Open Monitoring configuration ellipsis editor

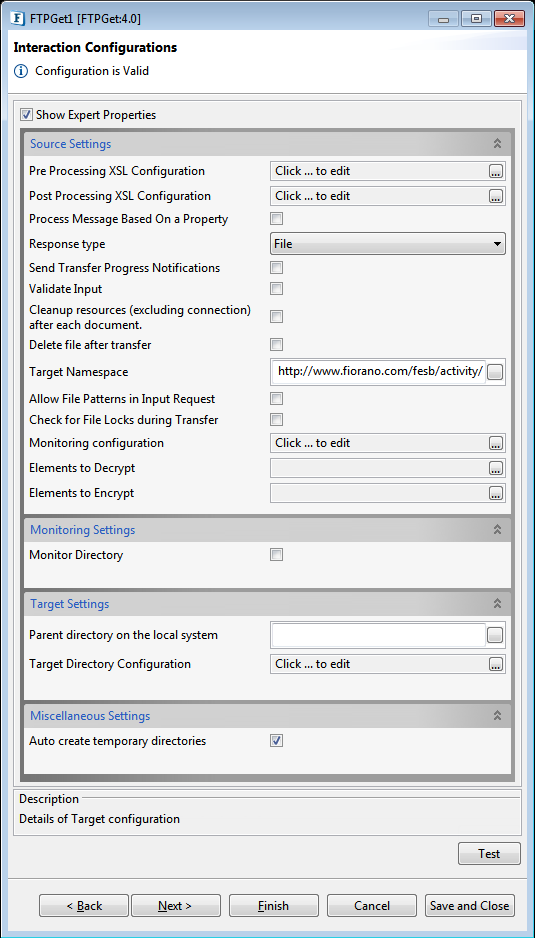[x=496, y=443]
